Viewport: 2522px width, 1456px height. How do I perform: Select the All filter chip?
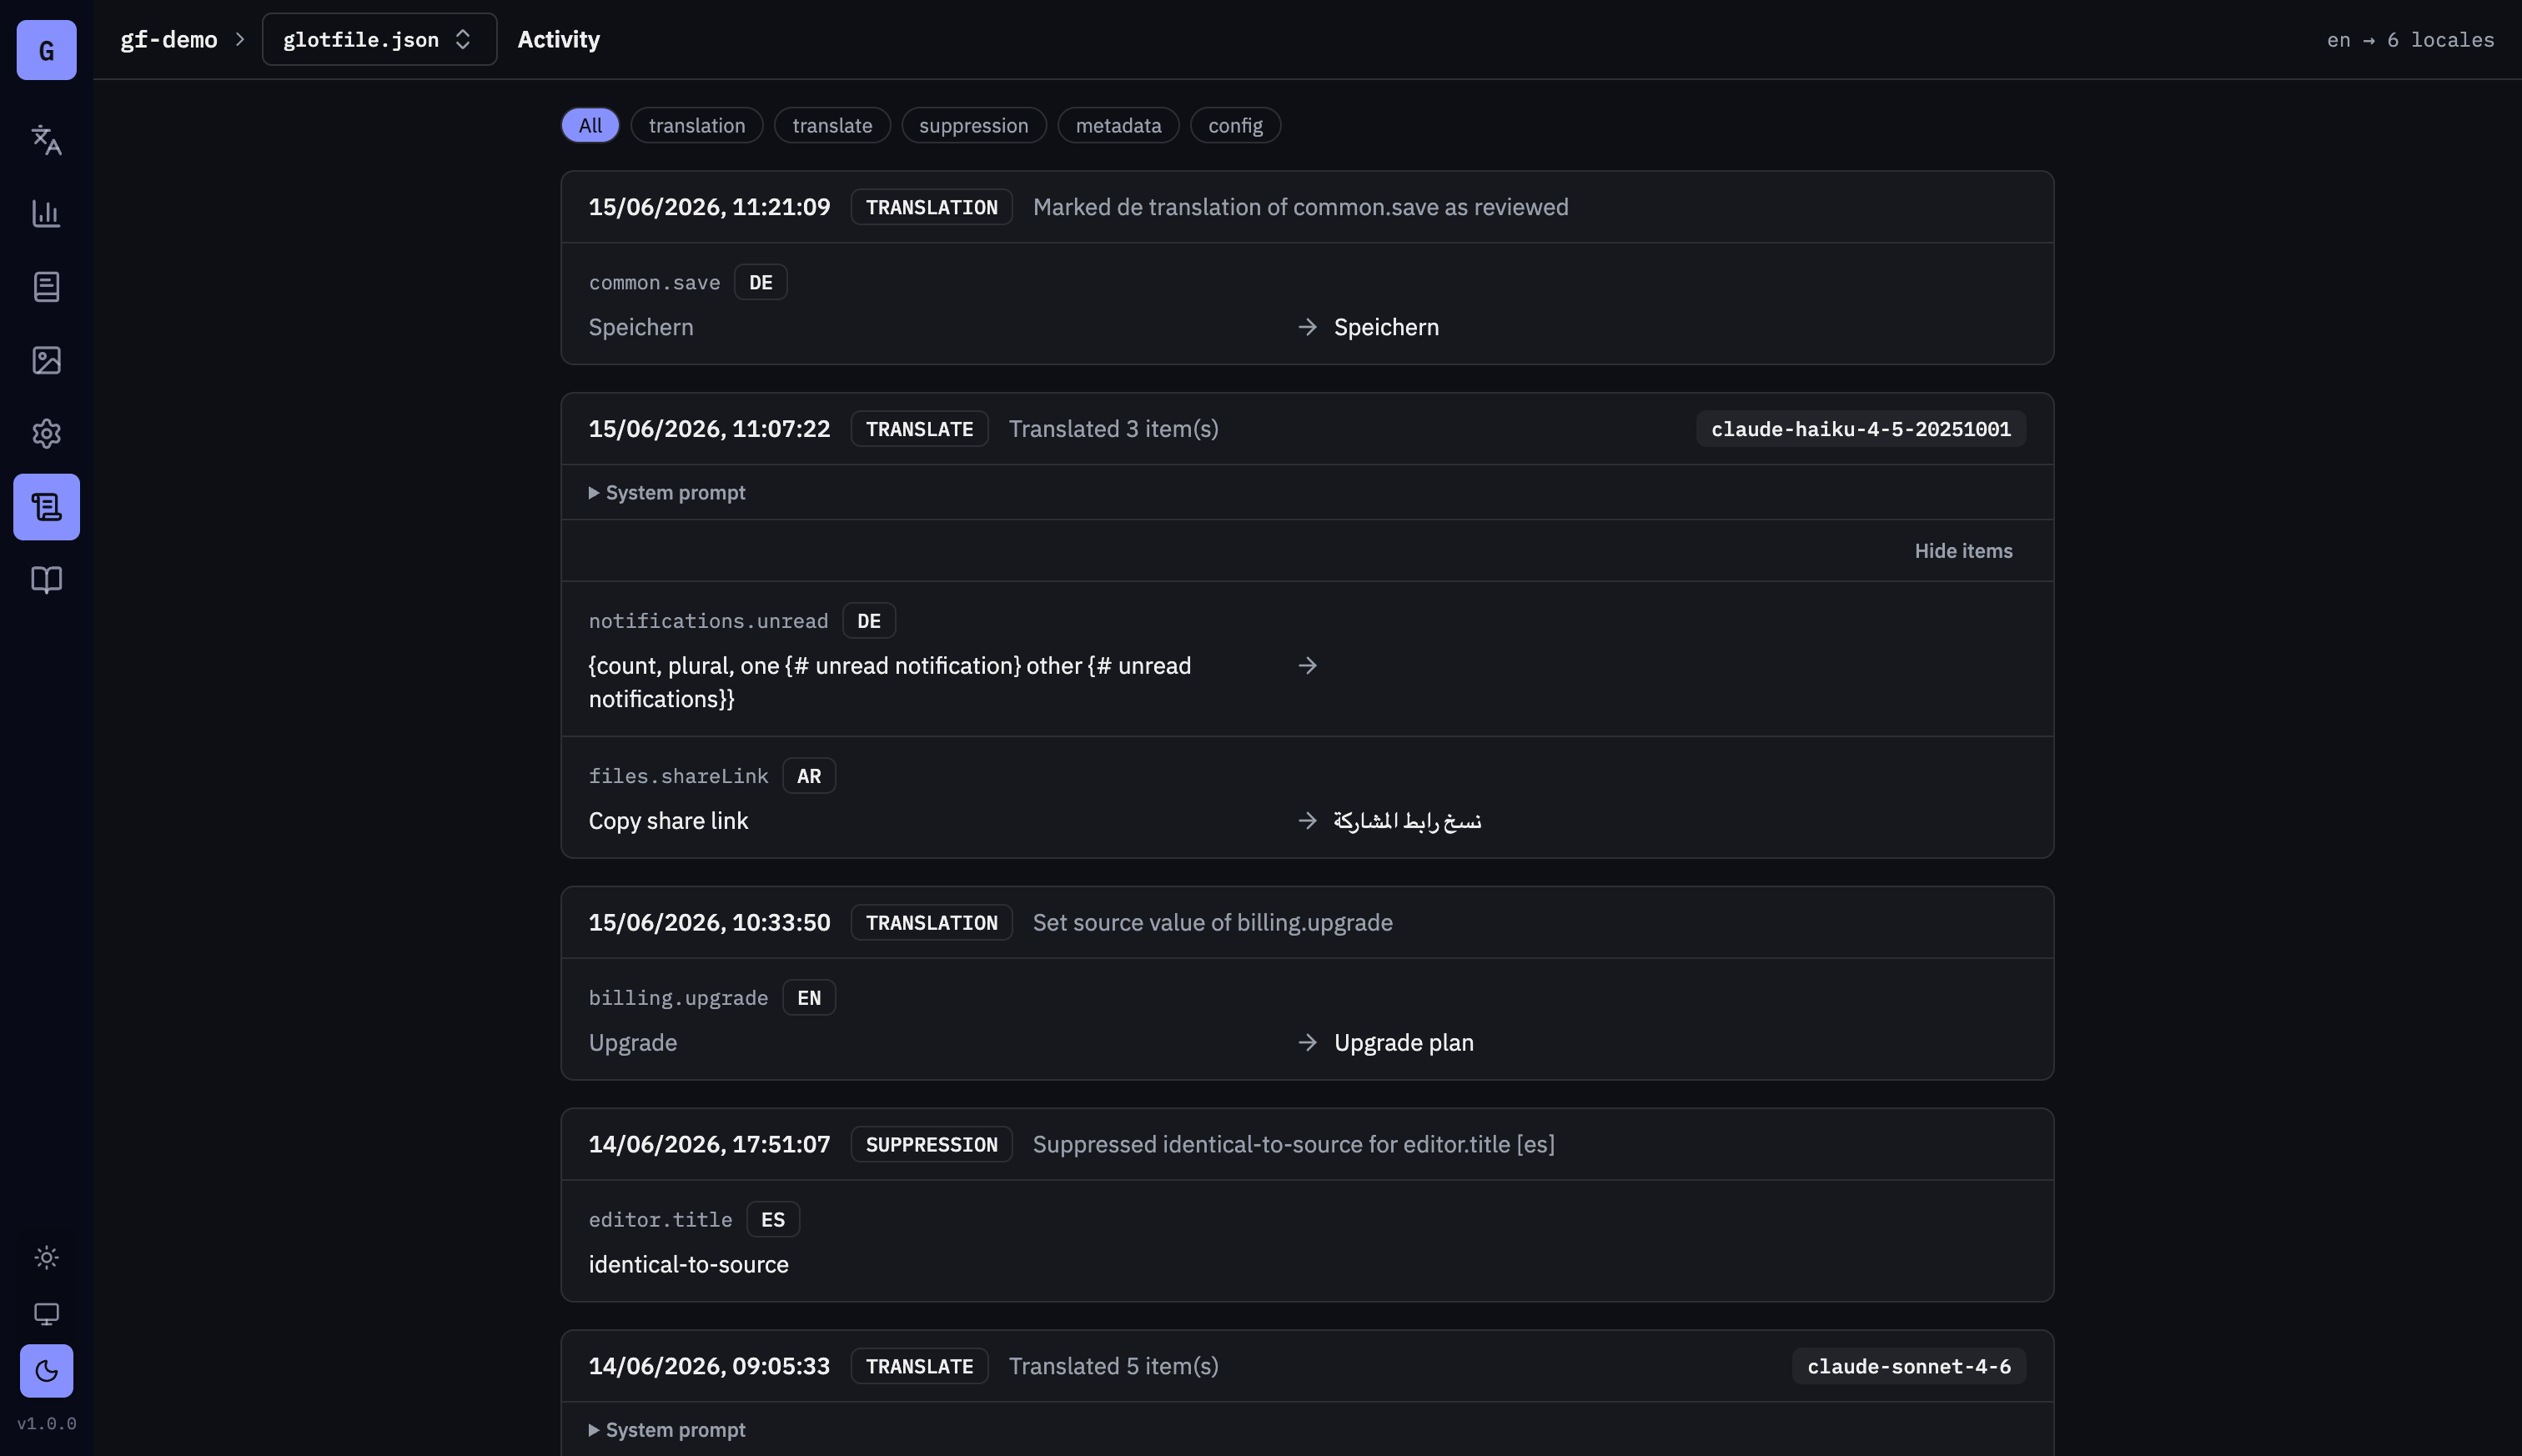click(x=590, y=125)
